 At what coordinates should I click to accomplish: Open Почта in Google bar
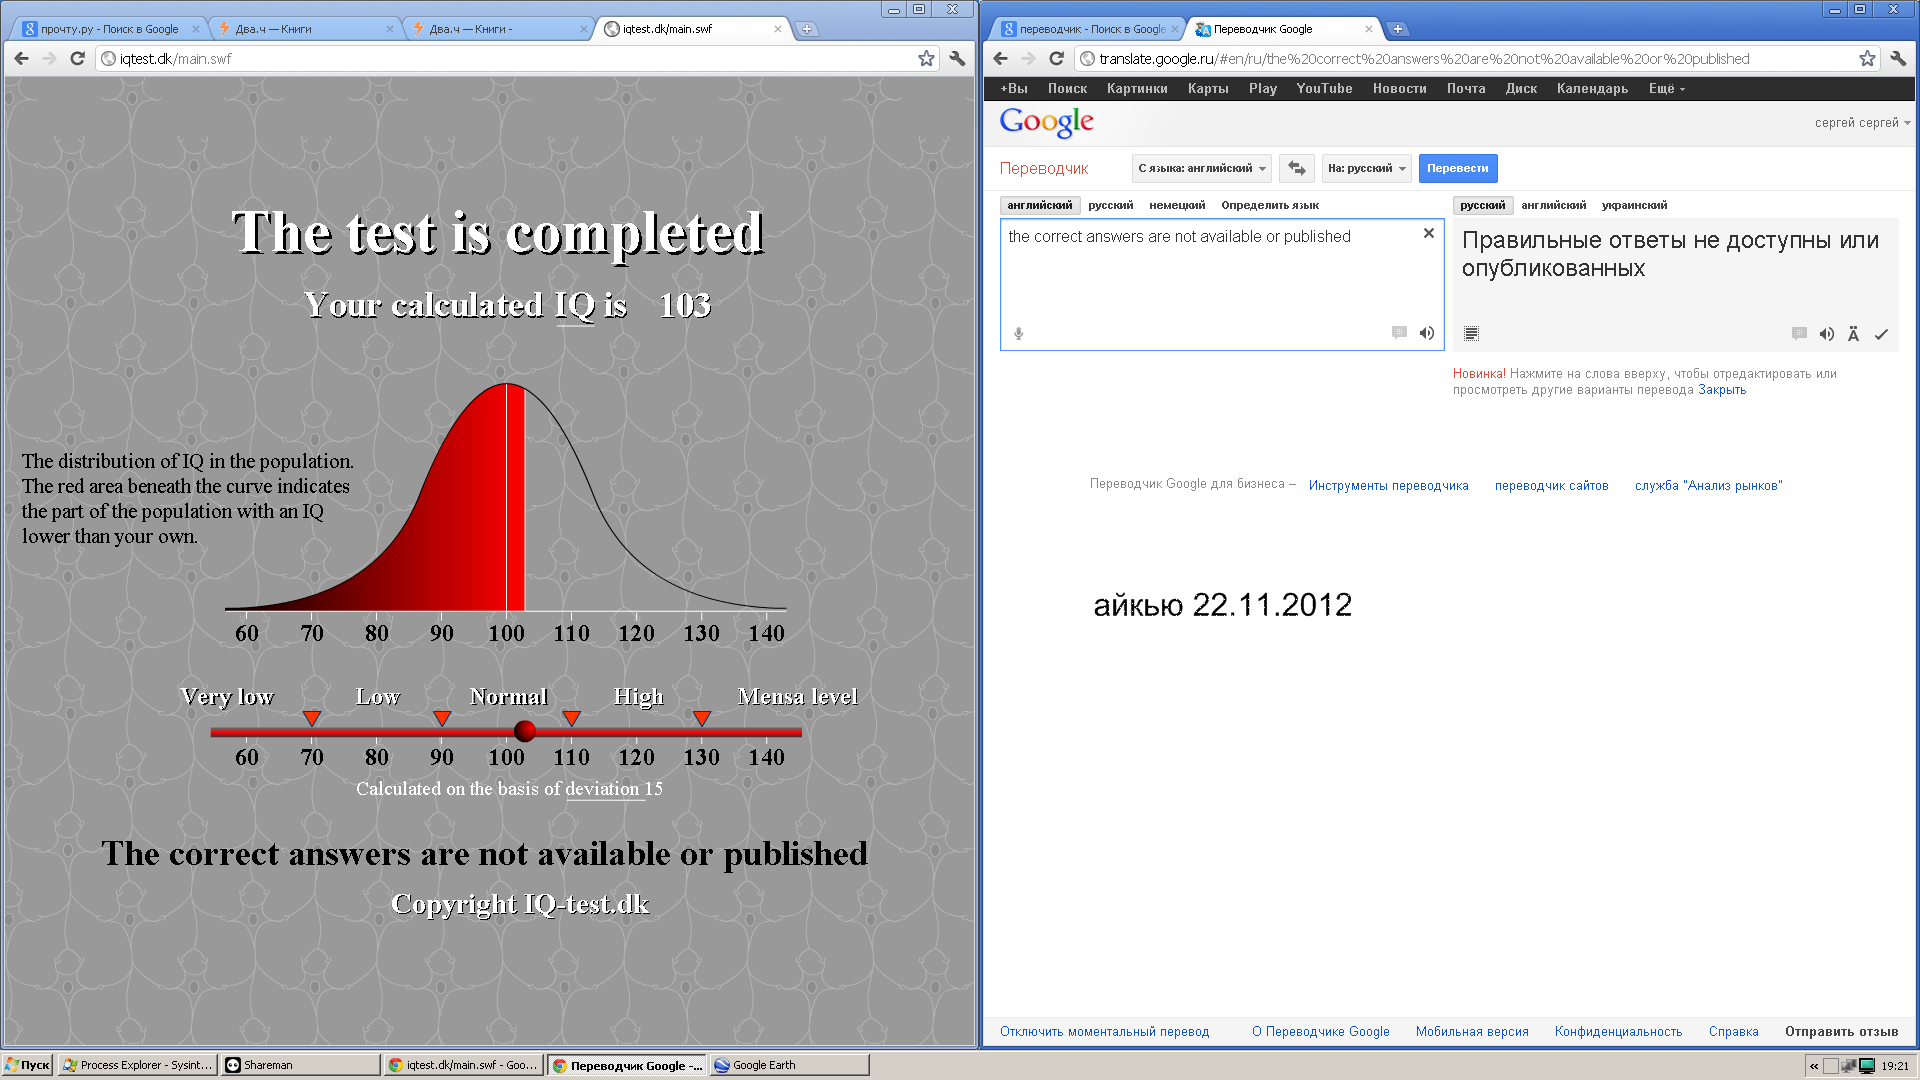[x=1466, y=89]
